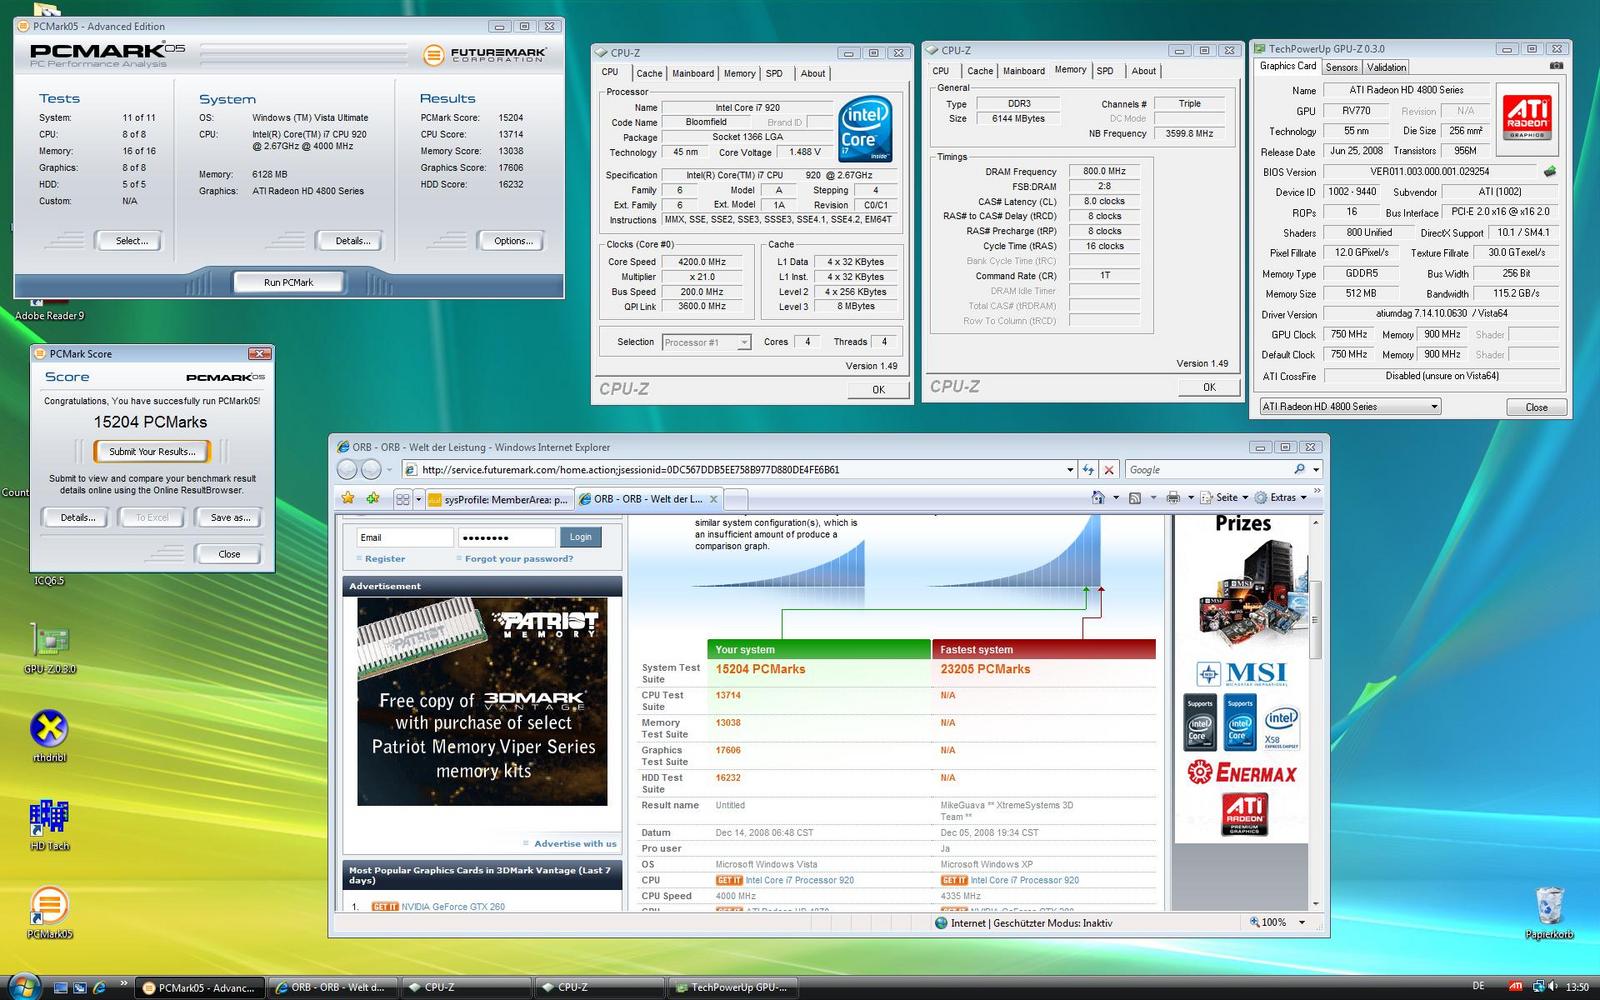Click the Patriot Memory advertisement banner
The image size is (1600, 1000).
coord(482,702)
